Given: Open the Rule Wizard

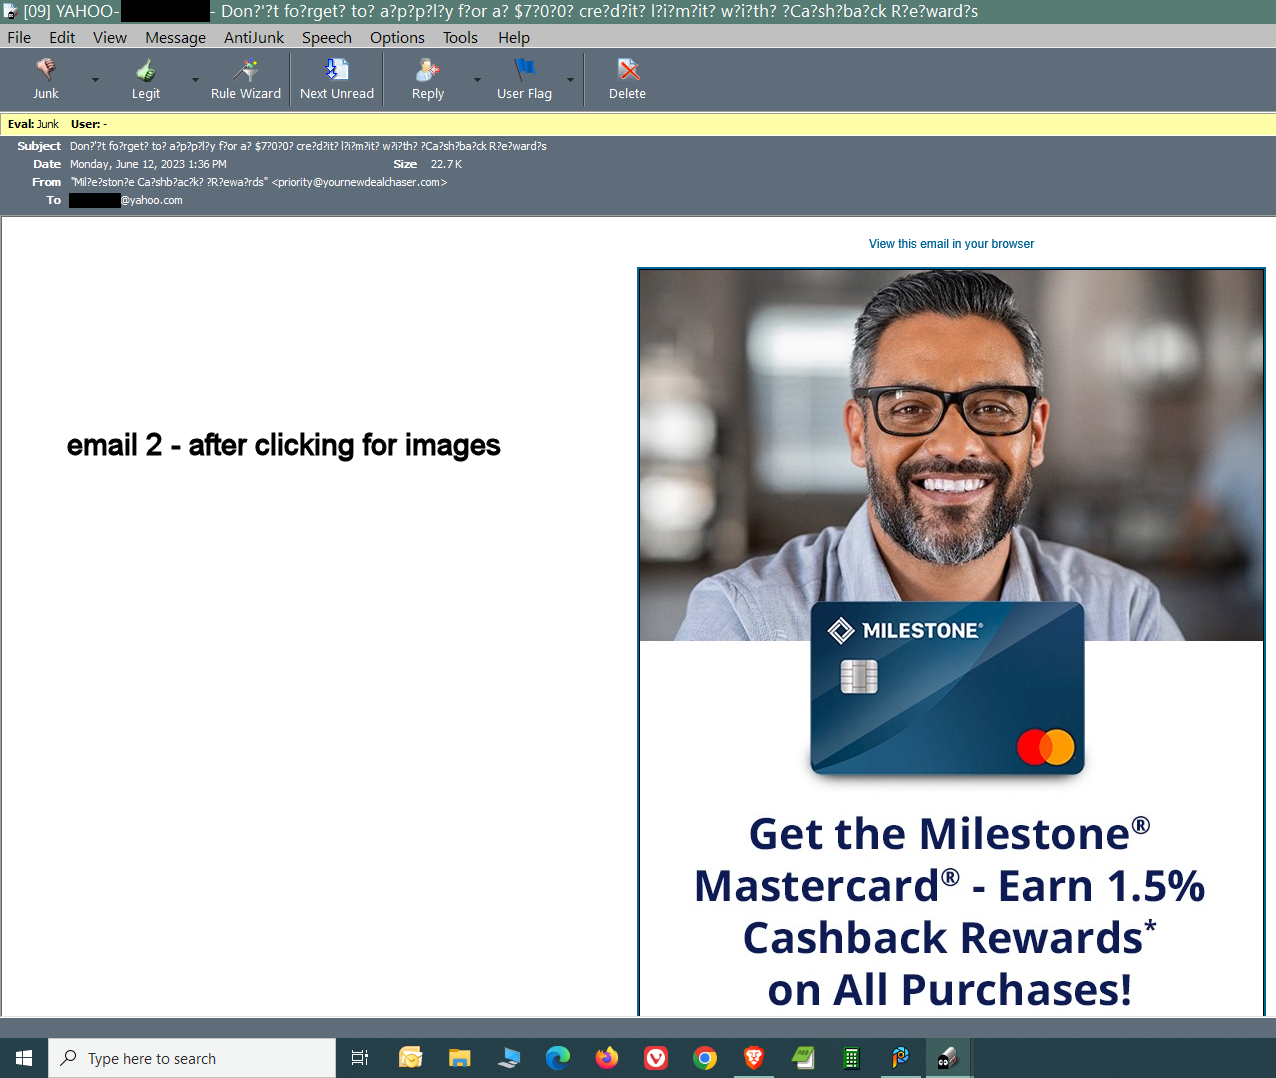Looking at the screenshot, I should click(x=246, y=79).
